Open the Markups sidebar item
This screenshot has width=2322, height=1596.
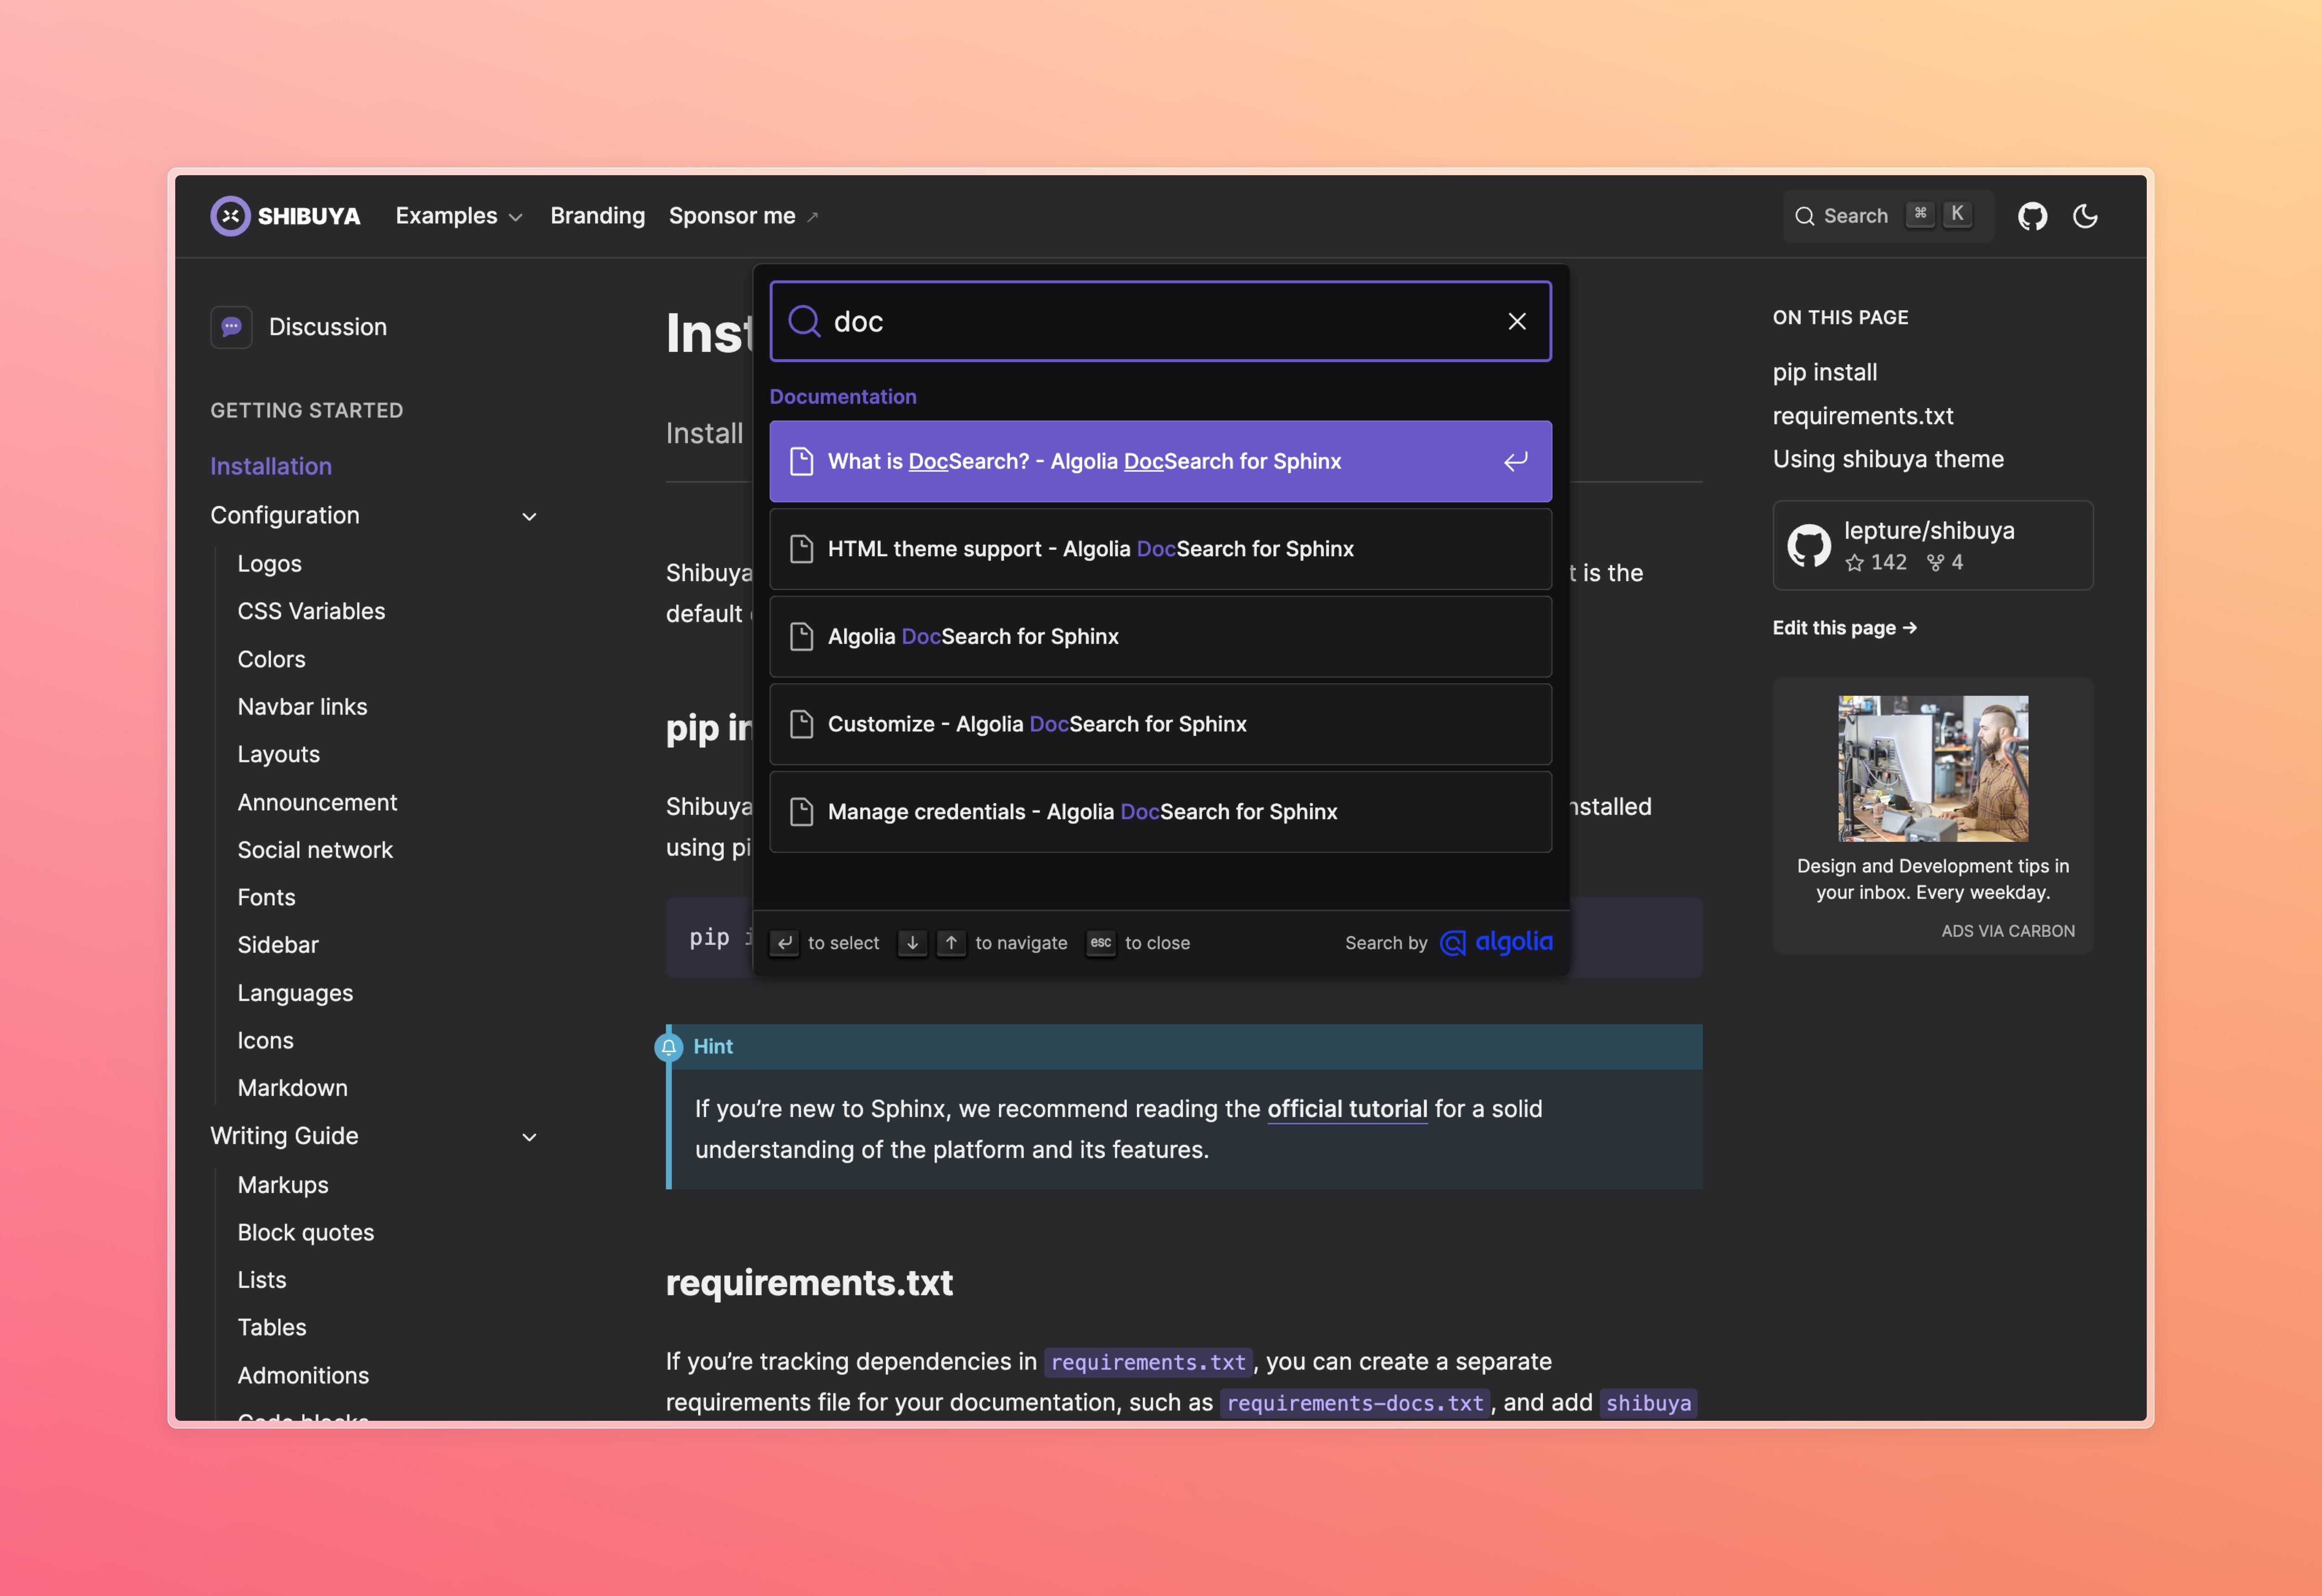pyautogui.click(x=283, y=1185)
